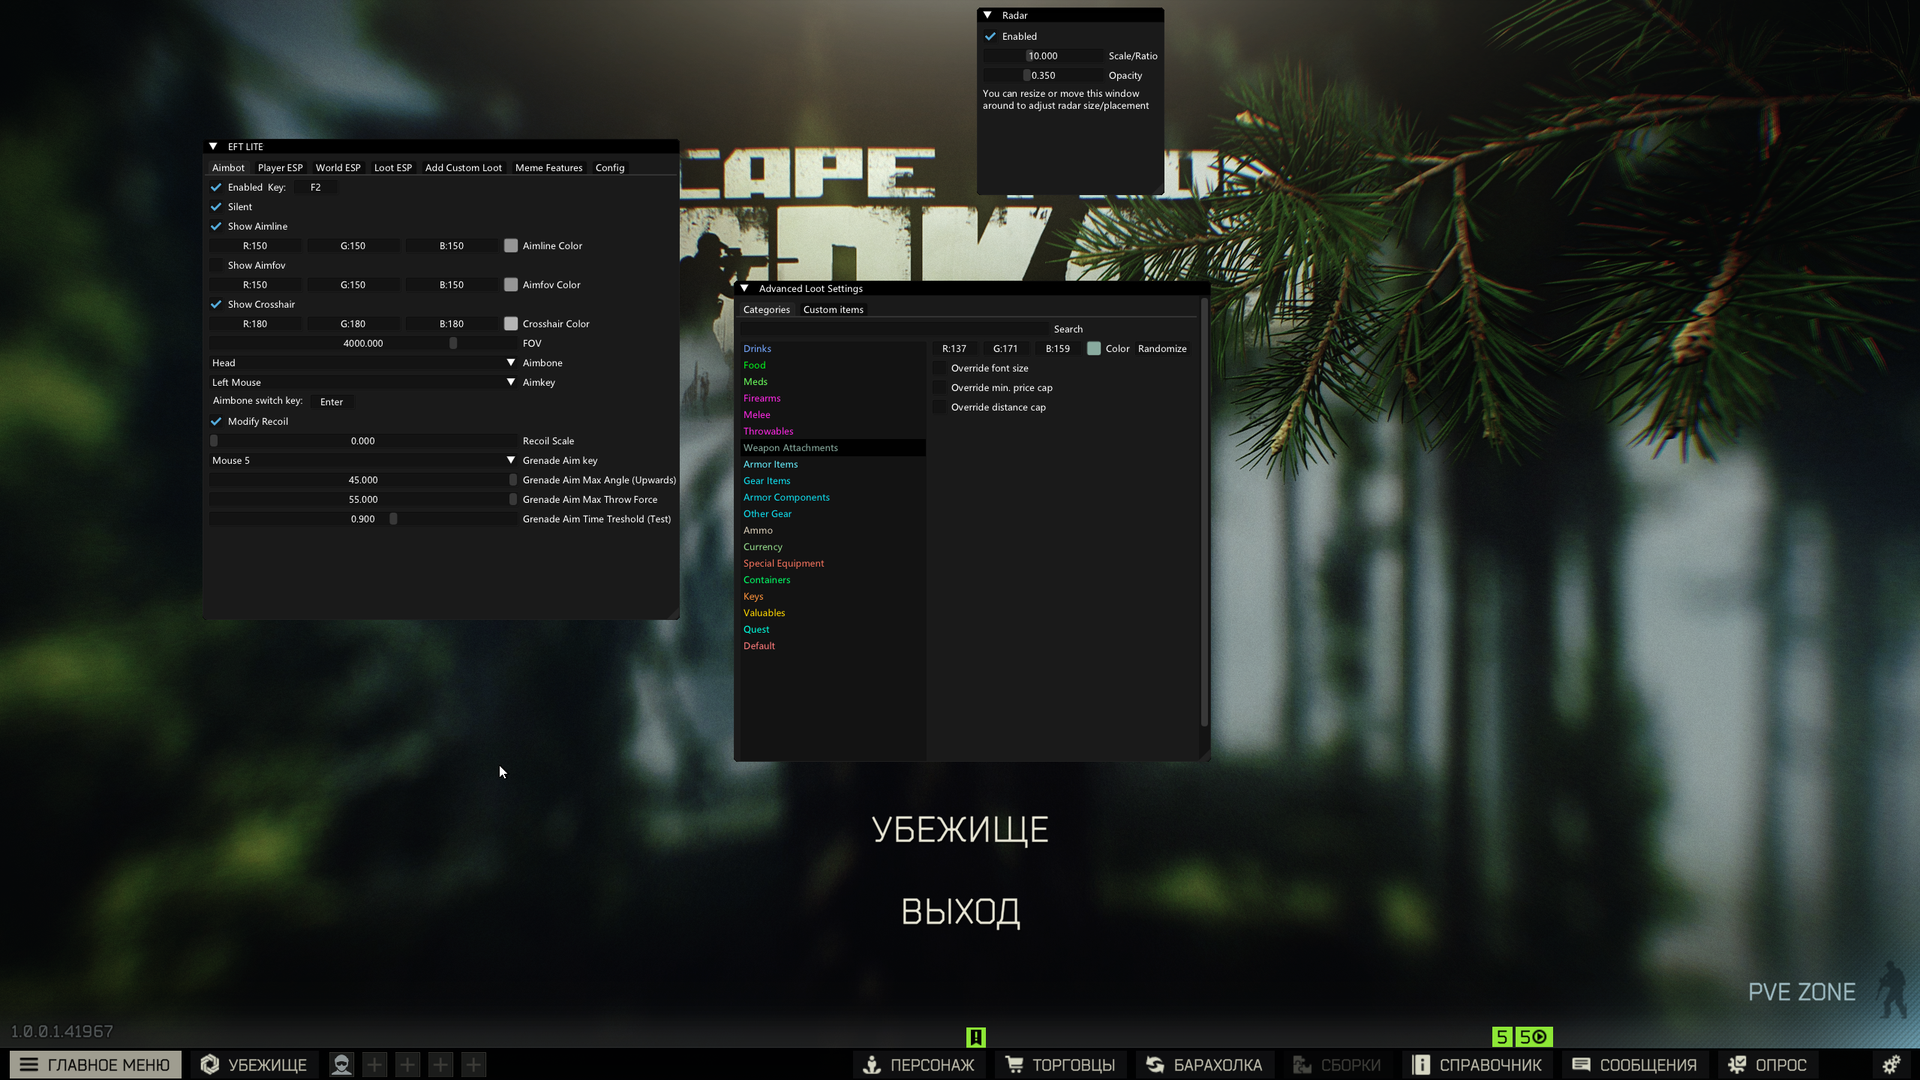Image resolution: width=1920 pixels, height=1080 pixels.
Task: Open УБЕЖИЩЕ from the bottom bar
Action: point(253,1065)
